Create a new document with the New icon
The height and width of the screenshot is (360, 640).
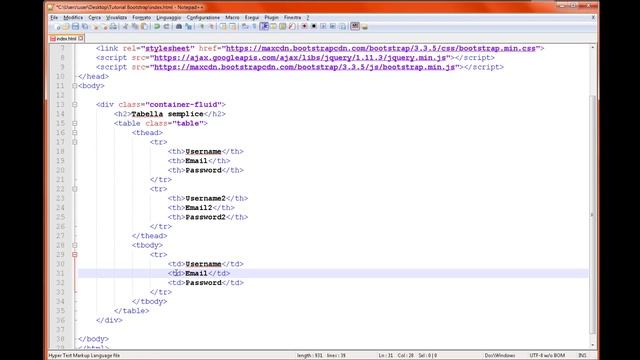pos(58,27)
